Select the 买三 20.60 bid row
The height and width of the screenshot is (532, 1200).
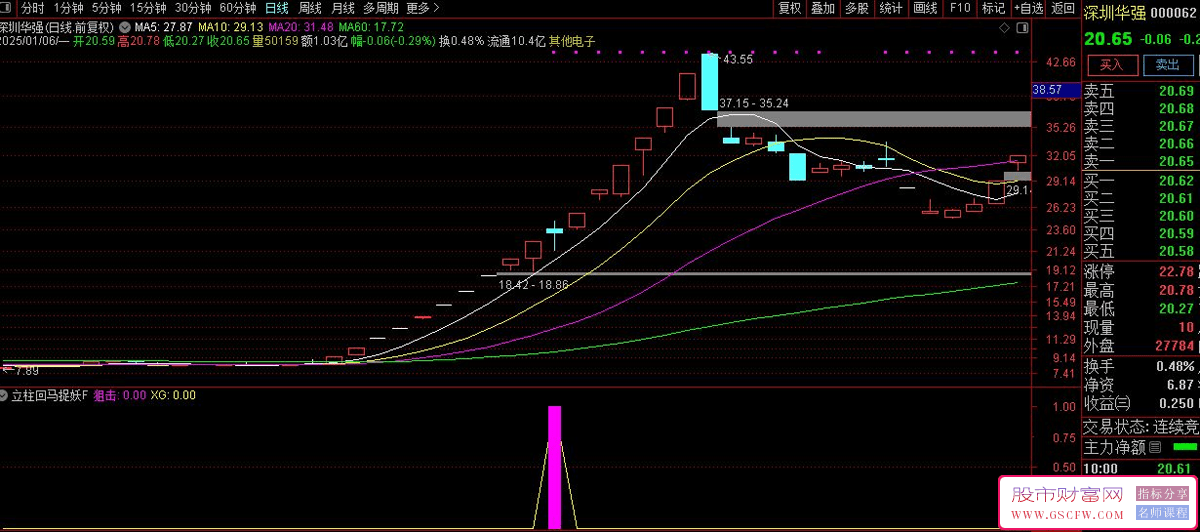pyautogui.click(x=1141, y=216)
